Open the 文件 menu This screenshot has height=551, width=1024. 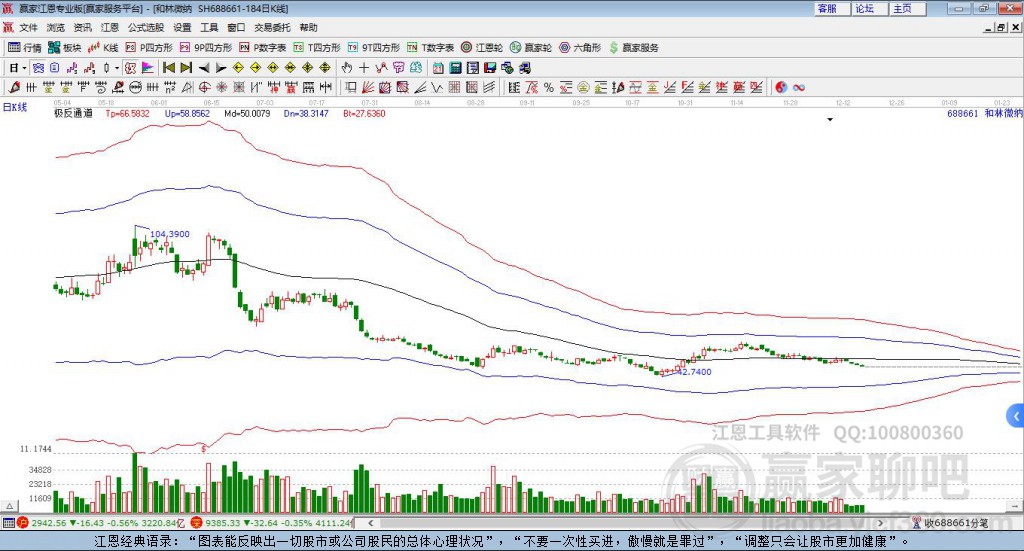[28, 27]
